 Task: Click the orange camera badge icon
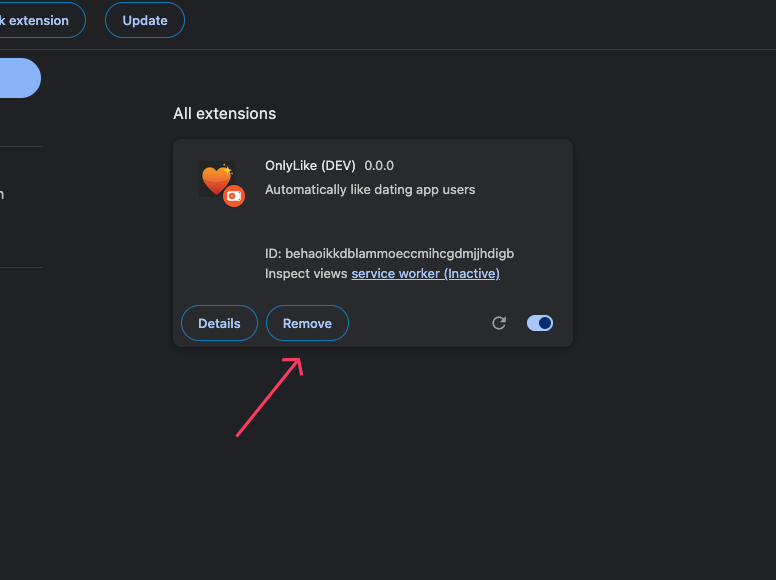point(234,196)
